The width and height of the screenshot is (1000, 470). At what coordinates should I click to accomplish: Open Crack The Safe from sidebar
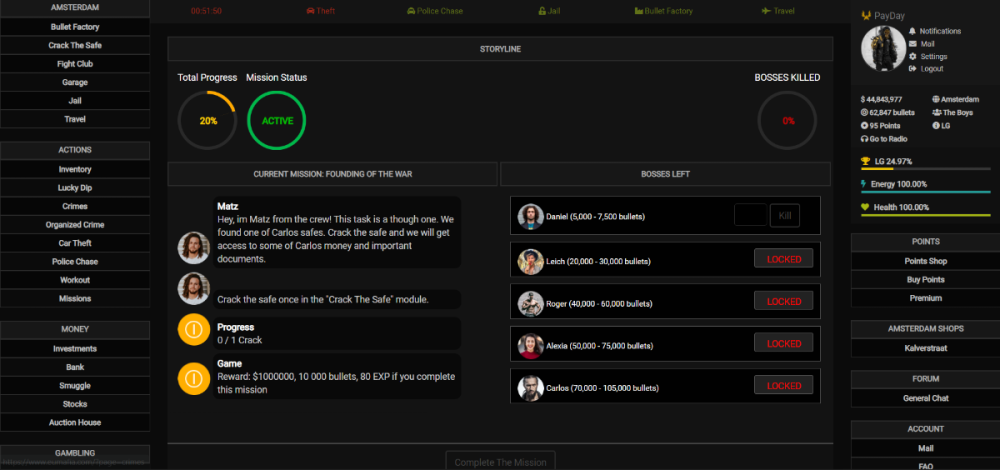point(75,46)
